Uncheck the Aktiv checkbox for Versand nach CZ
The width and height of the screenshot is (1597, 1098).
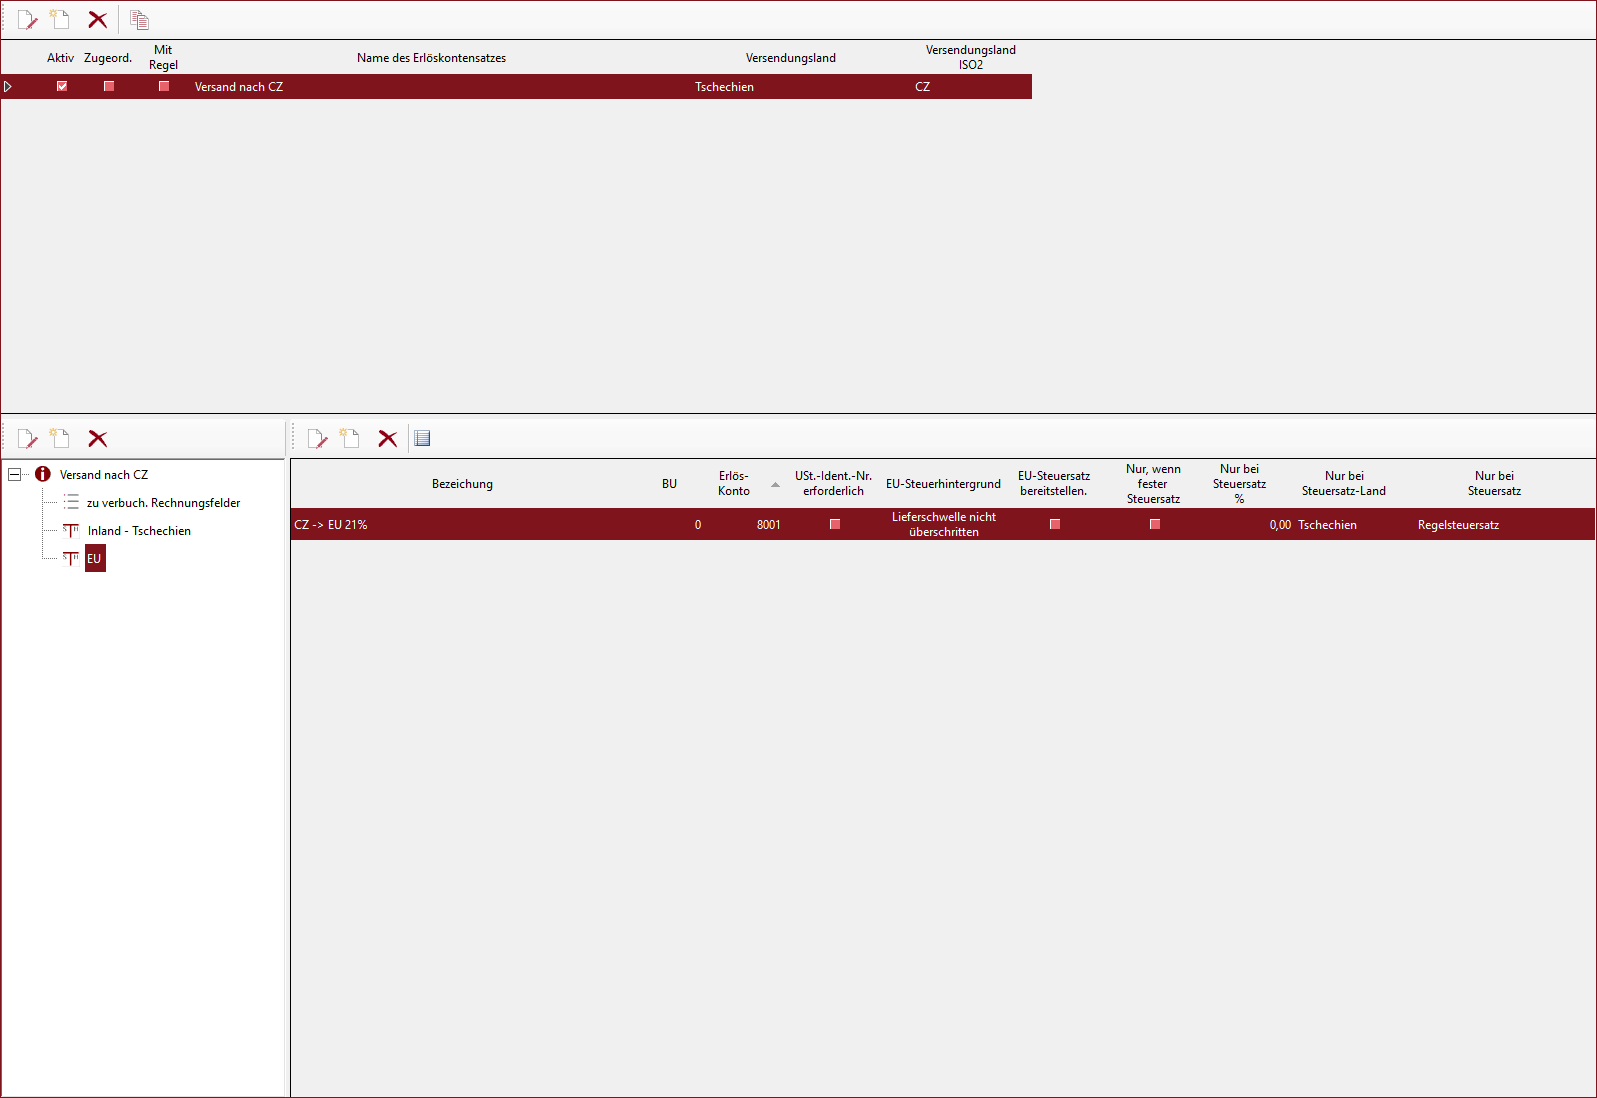point(62,86)
